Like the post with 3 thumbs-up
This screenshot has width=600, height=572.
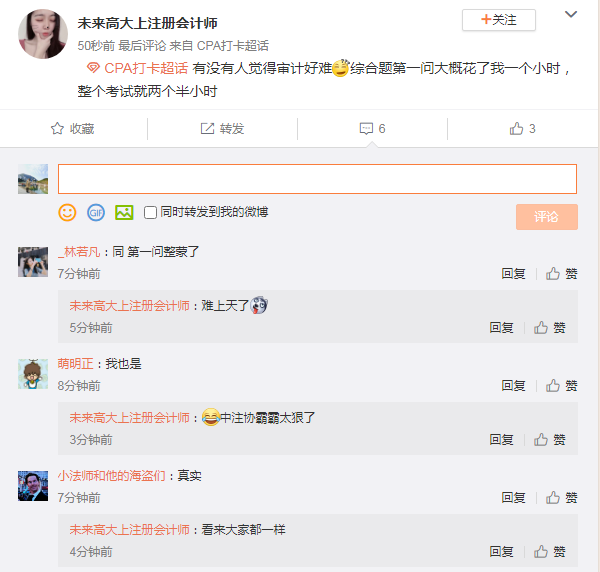(x=522, y=129)
